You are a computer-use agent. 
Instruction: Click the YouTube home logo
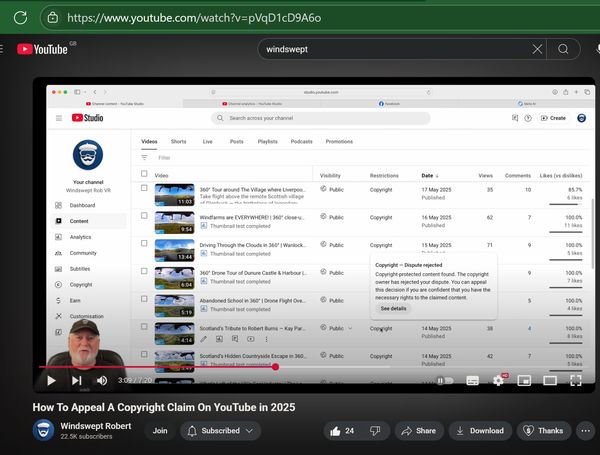click(42, 49)
